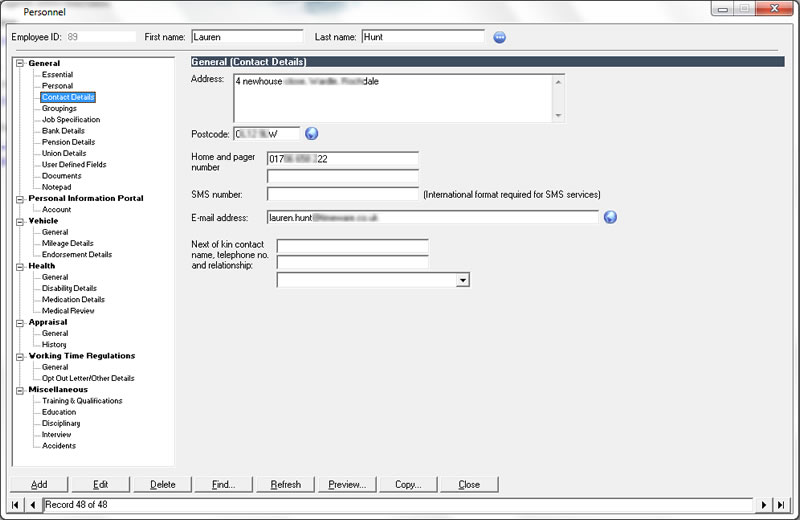The height and width of the screenshot is (520, 800).
Task: Click into the SMS number field
Action: click(342, 194)
